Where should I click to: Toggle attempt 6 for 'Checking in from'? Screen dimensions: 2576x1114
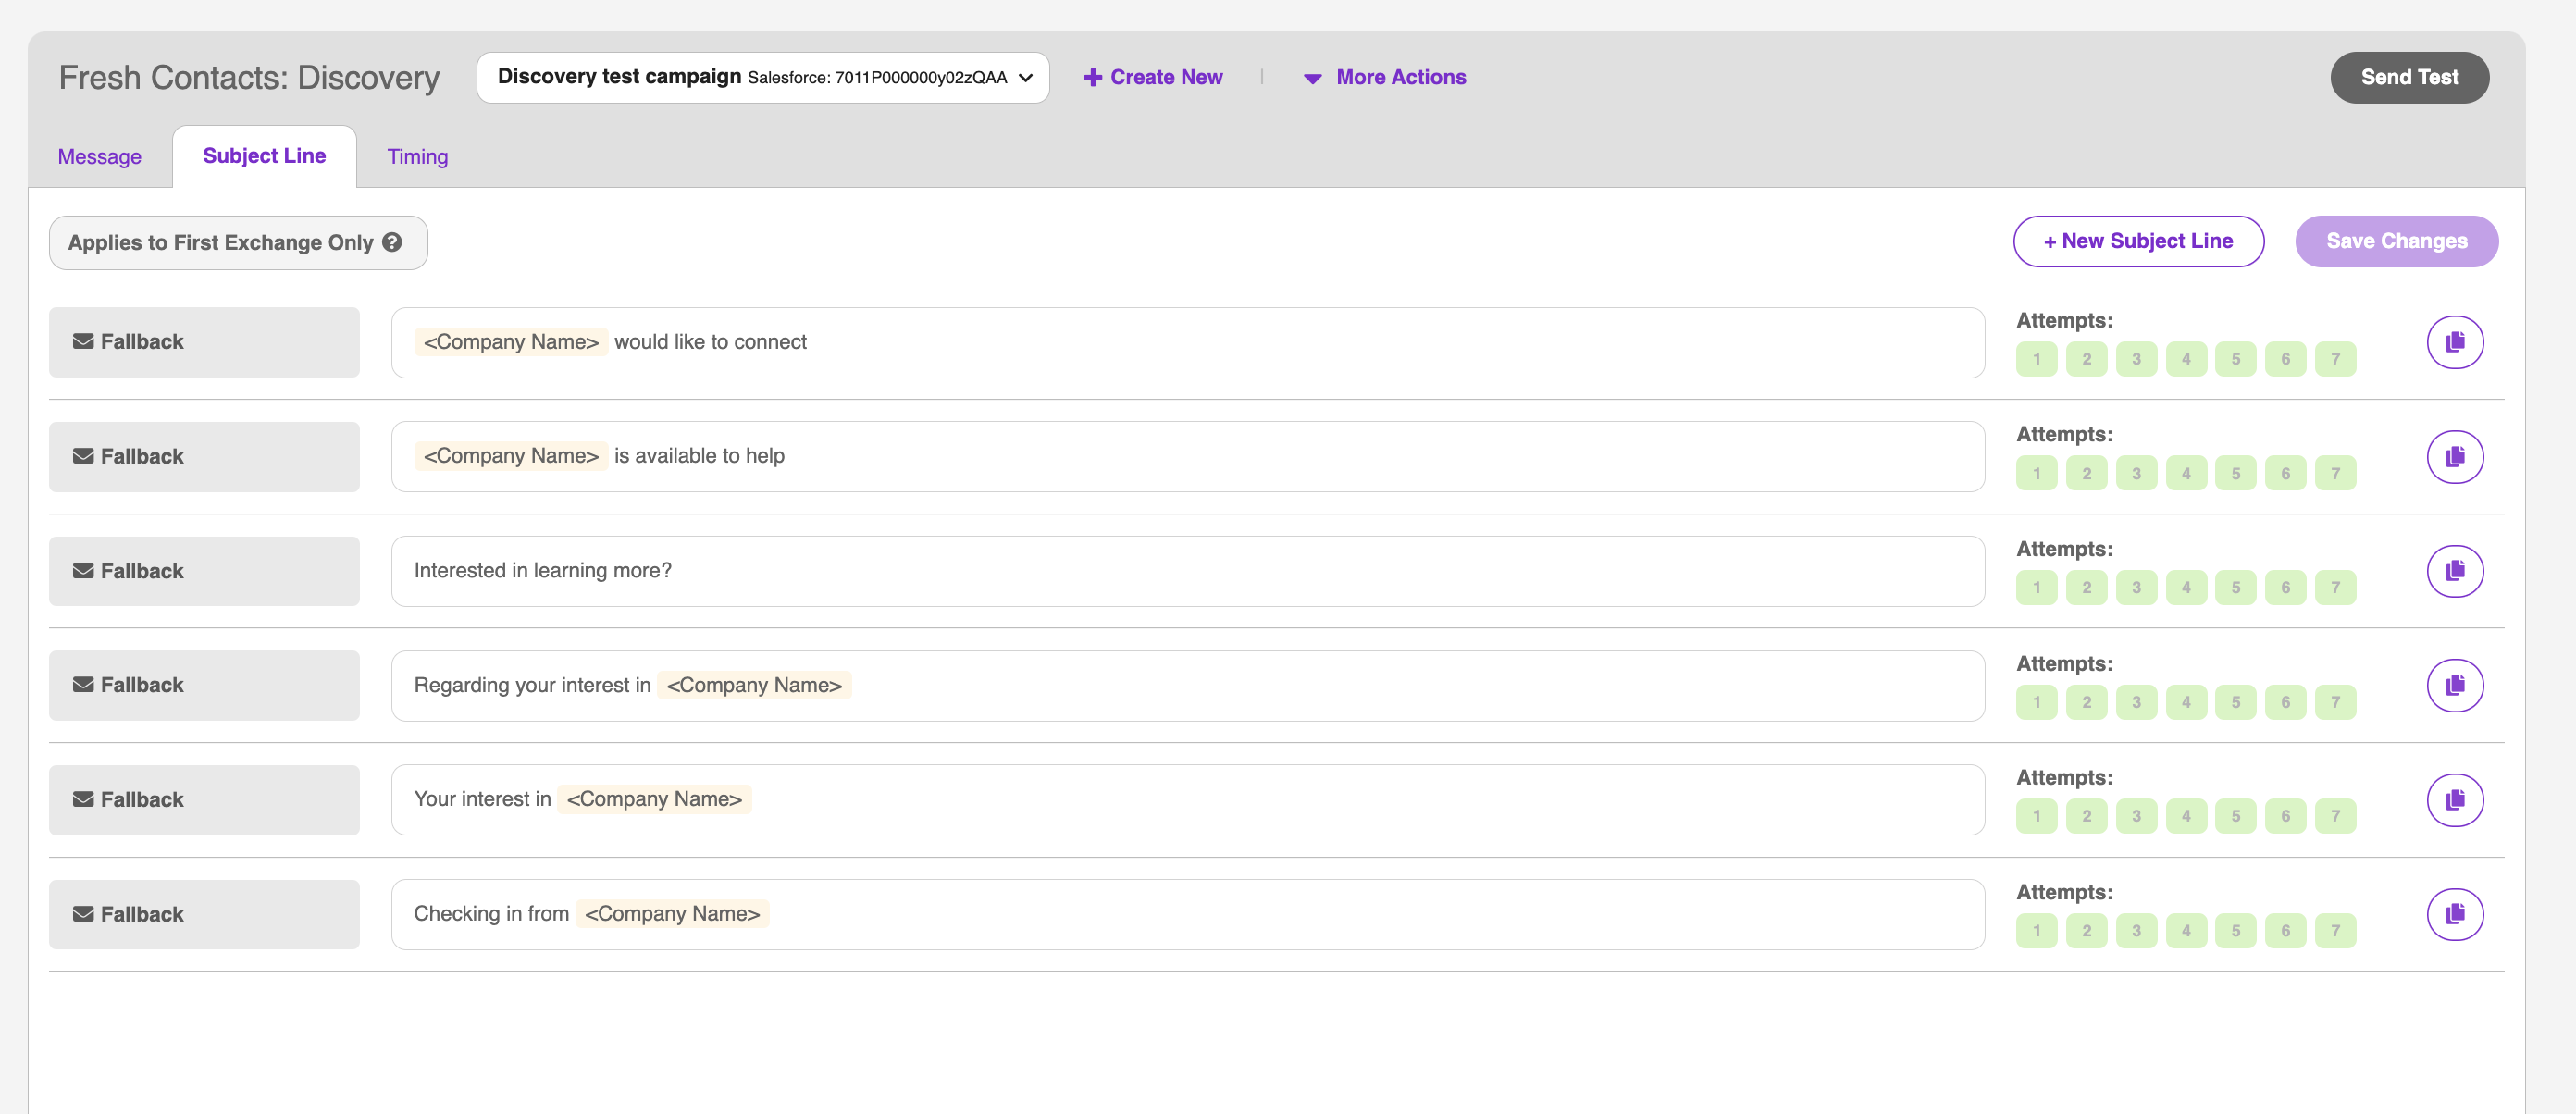pyautogui.click(x=2285, y=931)
